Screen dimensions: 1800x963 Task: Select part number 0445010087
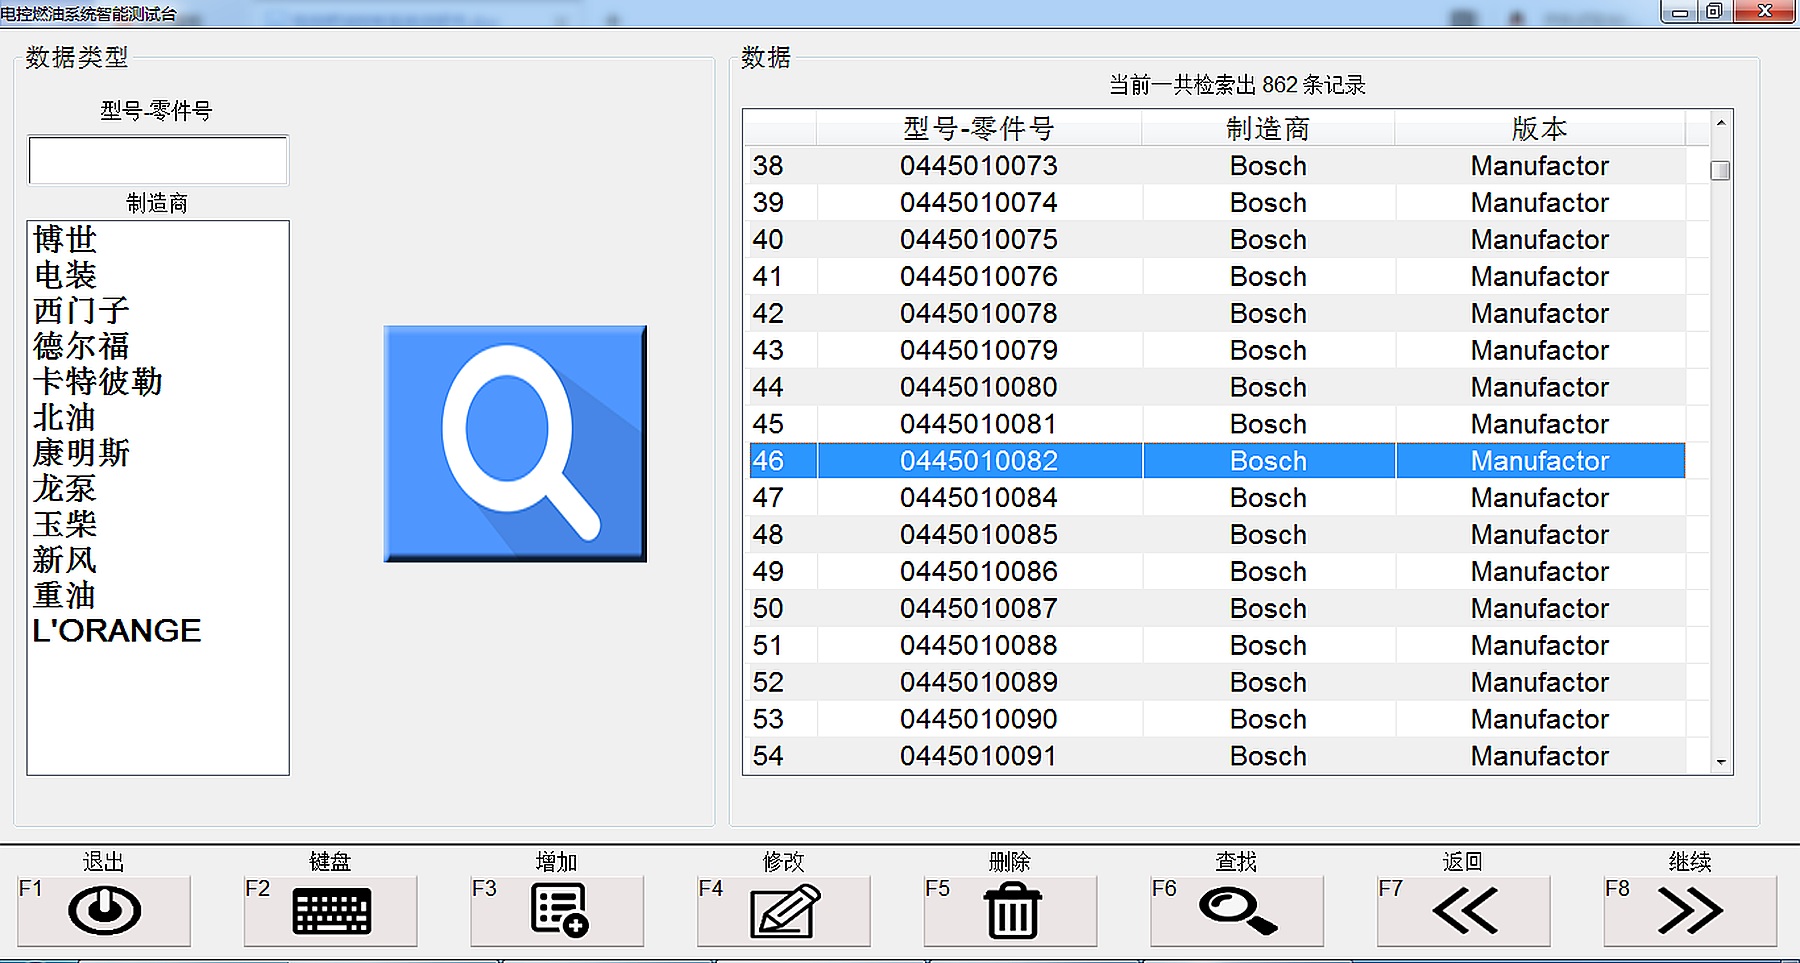click(979, 609)
